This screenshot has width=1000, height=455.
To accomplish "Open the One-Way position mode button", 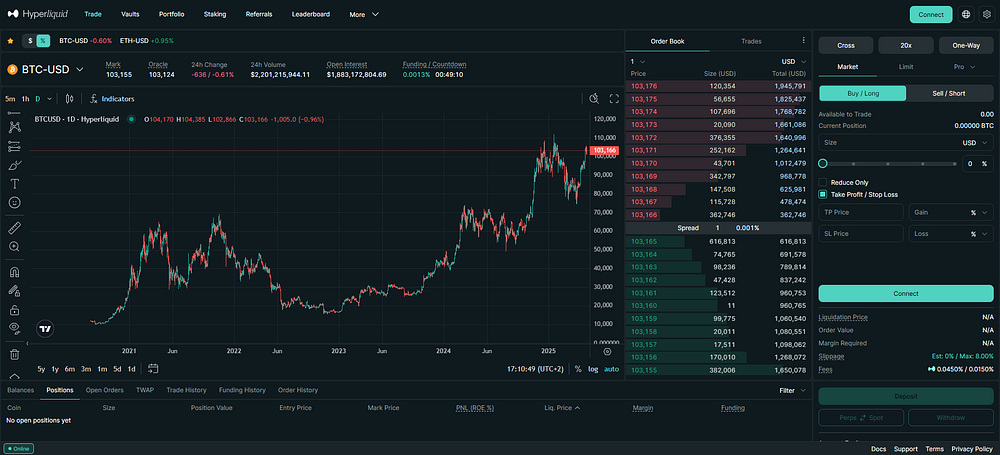I will tap(966, 45).
